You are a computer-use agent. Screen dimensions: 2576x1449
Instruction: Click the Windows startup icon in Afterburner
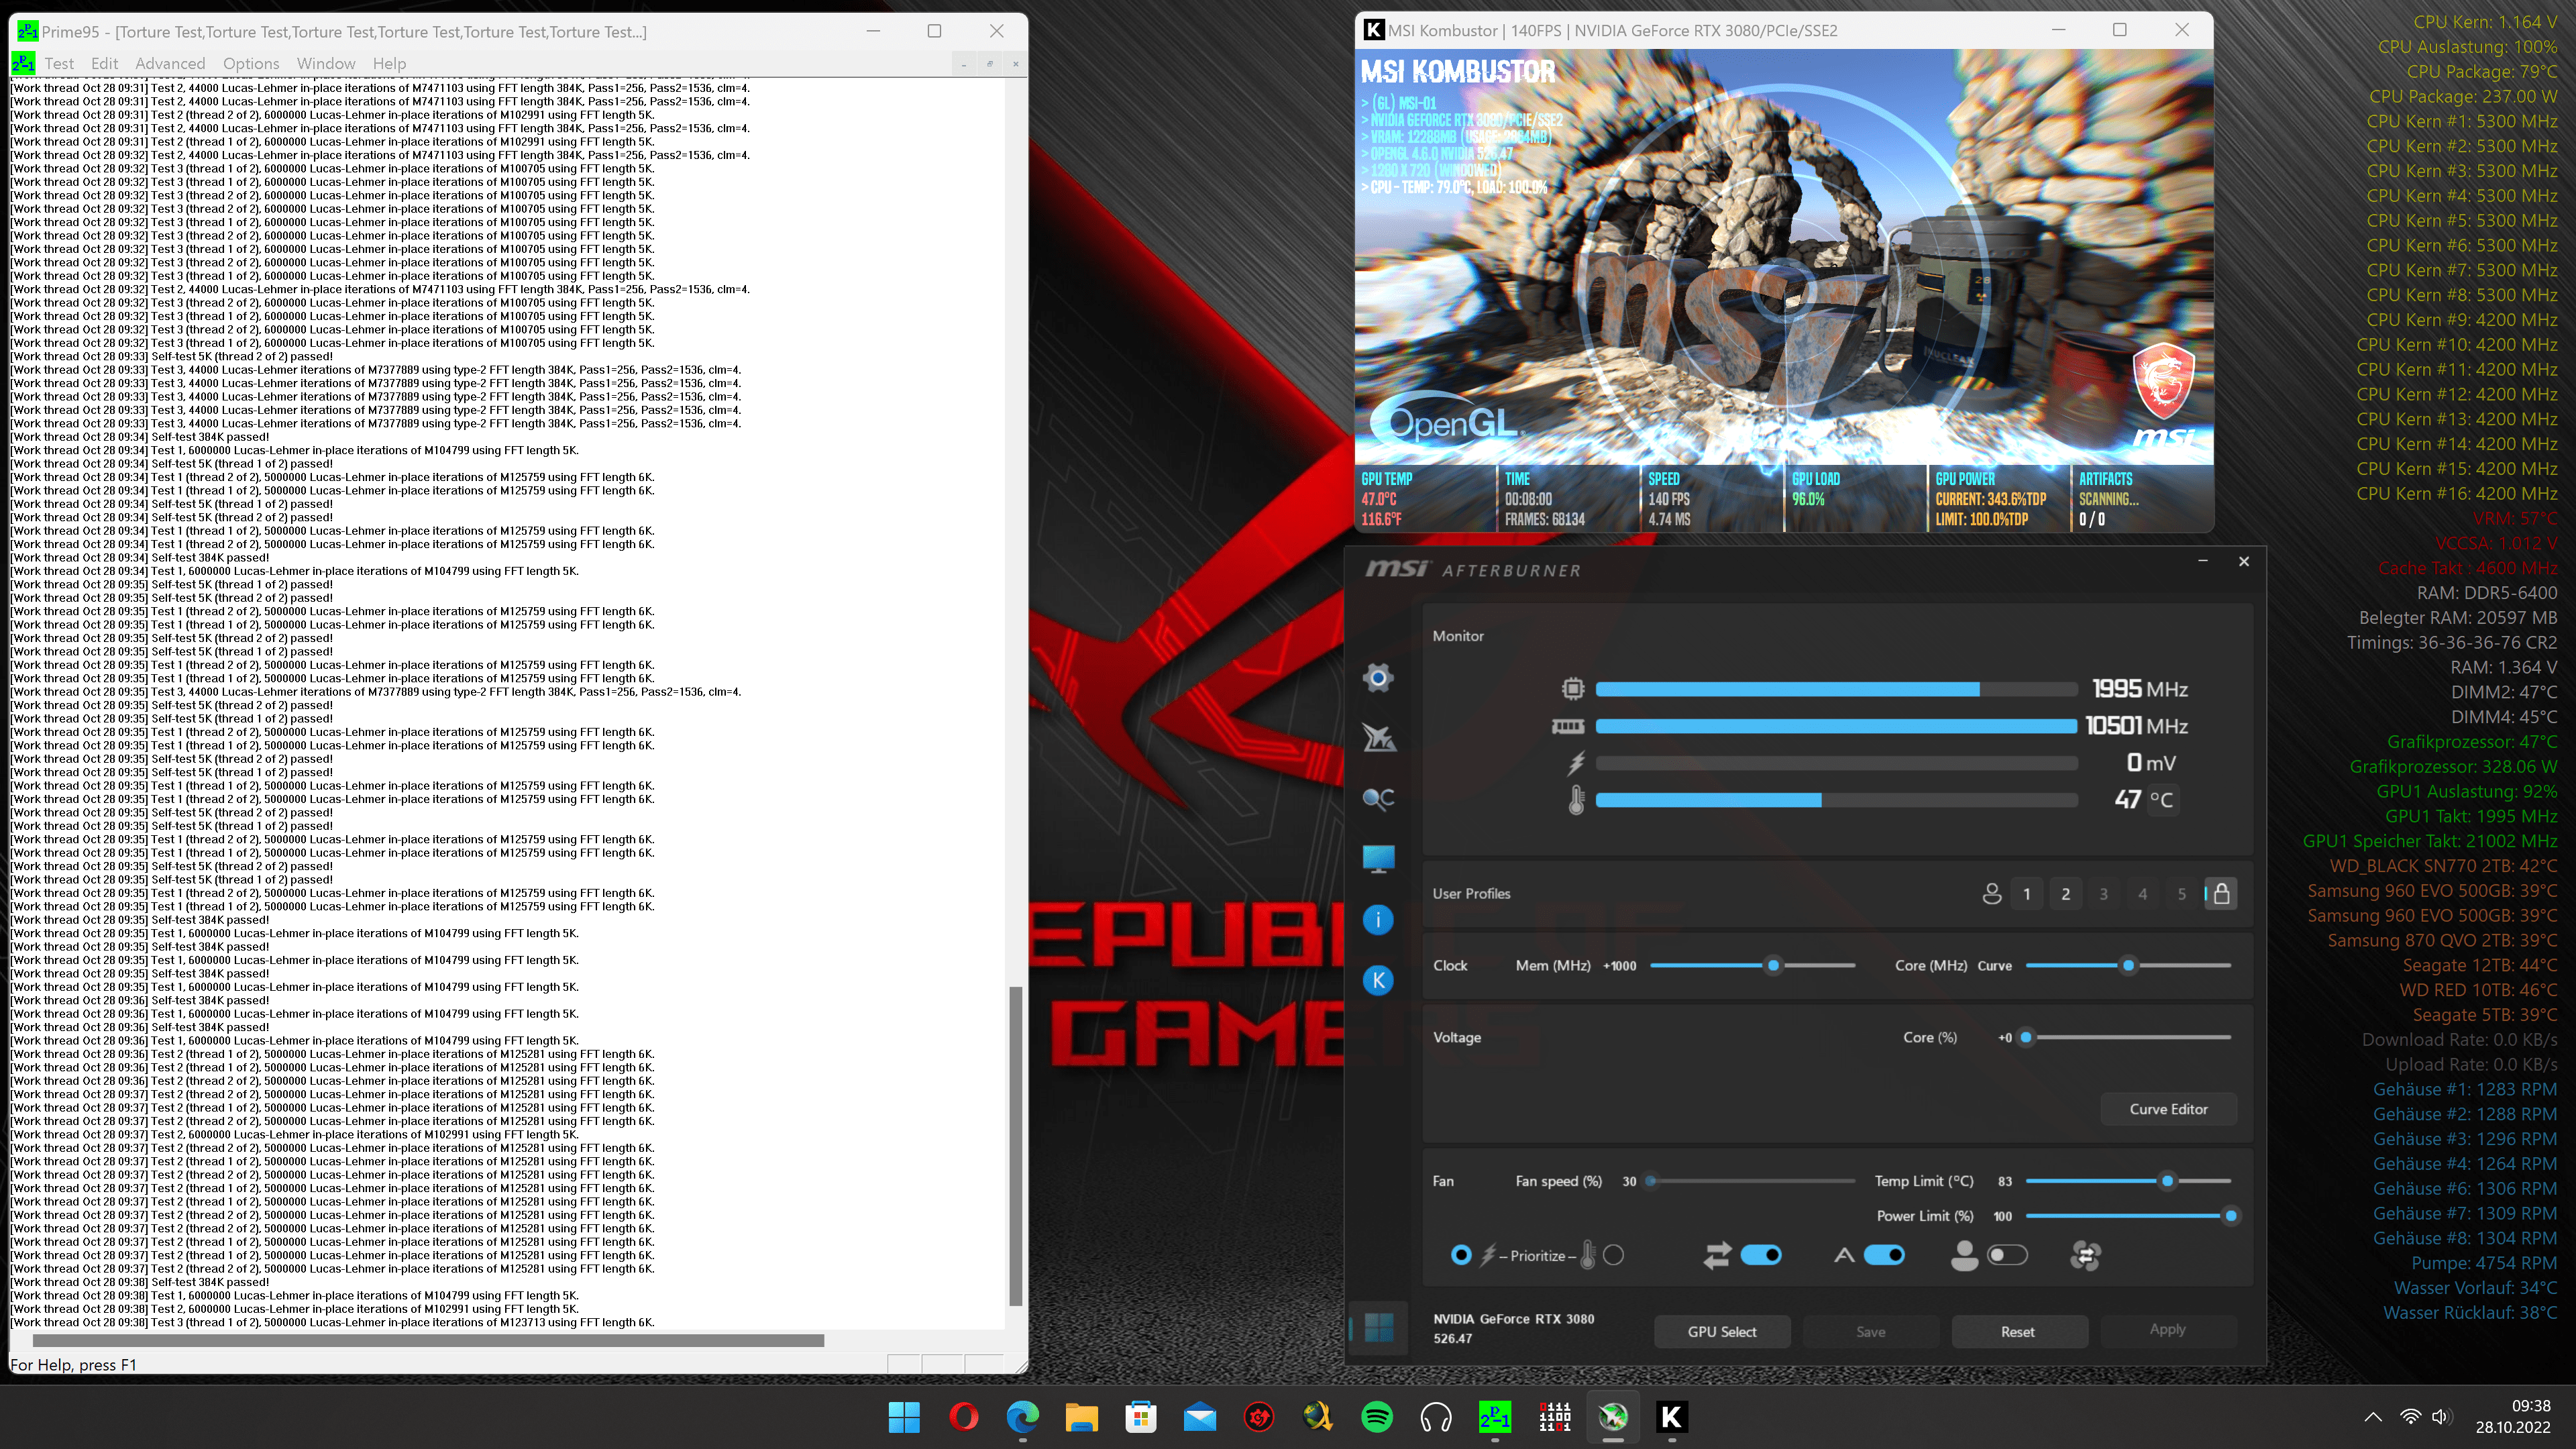coord(1378,1328)
